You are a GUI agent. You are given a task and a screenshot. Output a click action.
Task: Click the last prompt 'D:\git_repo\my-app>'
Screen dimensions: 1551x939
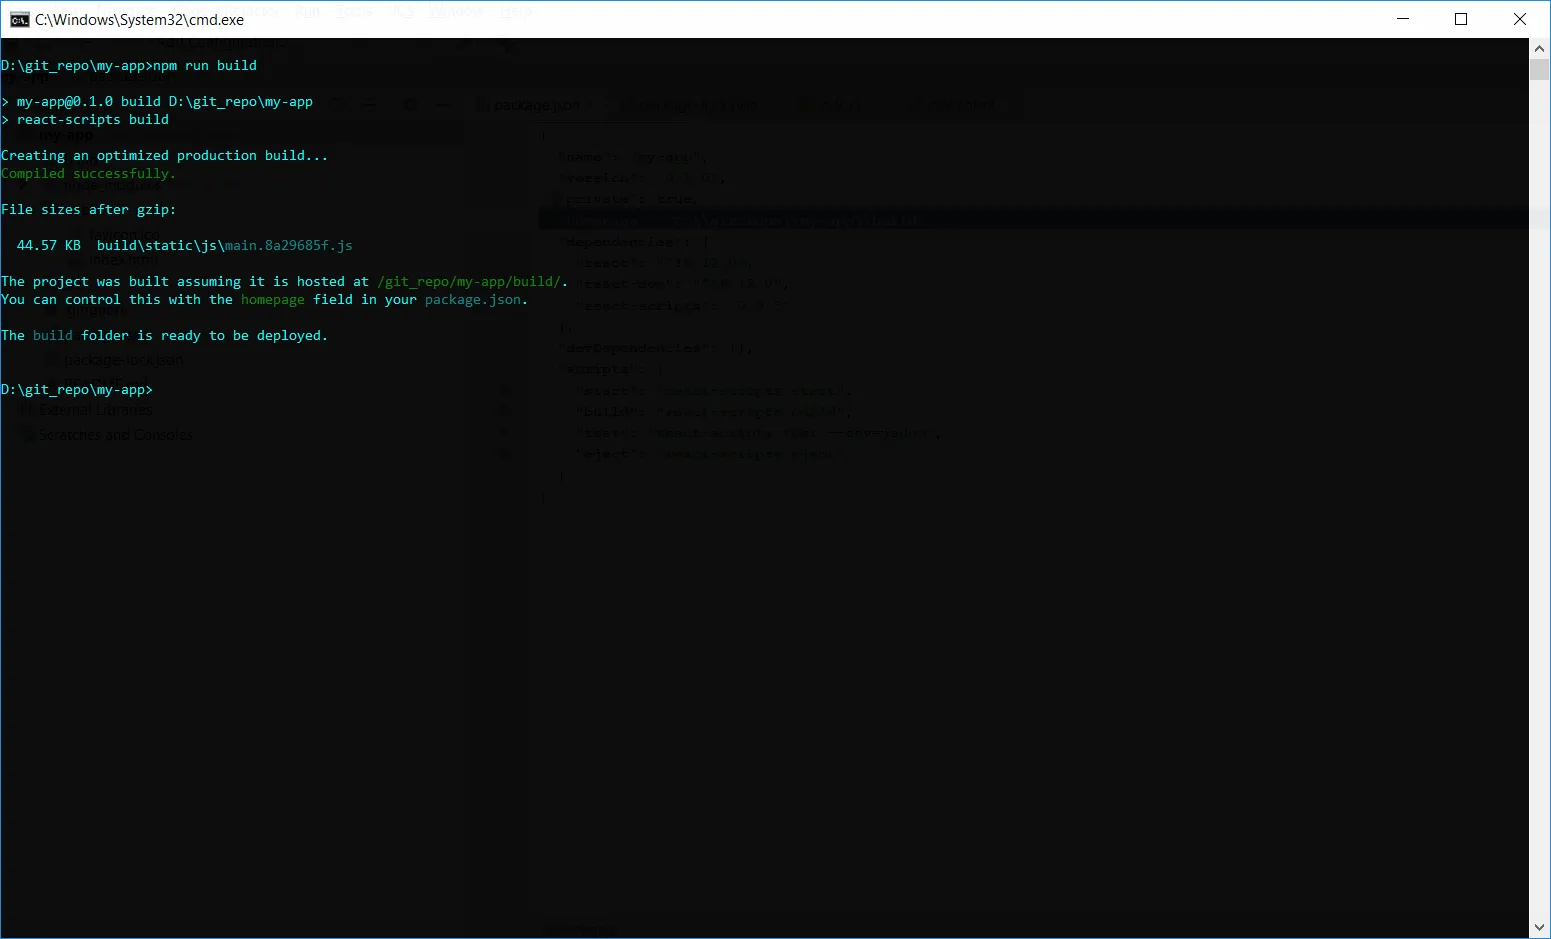point(77,390)
